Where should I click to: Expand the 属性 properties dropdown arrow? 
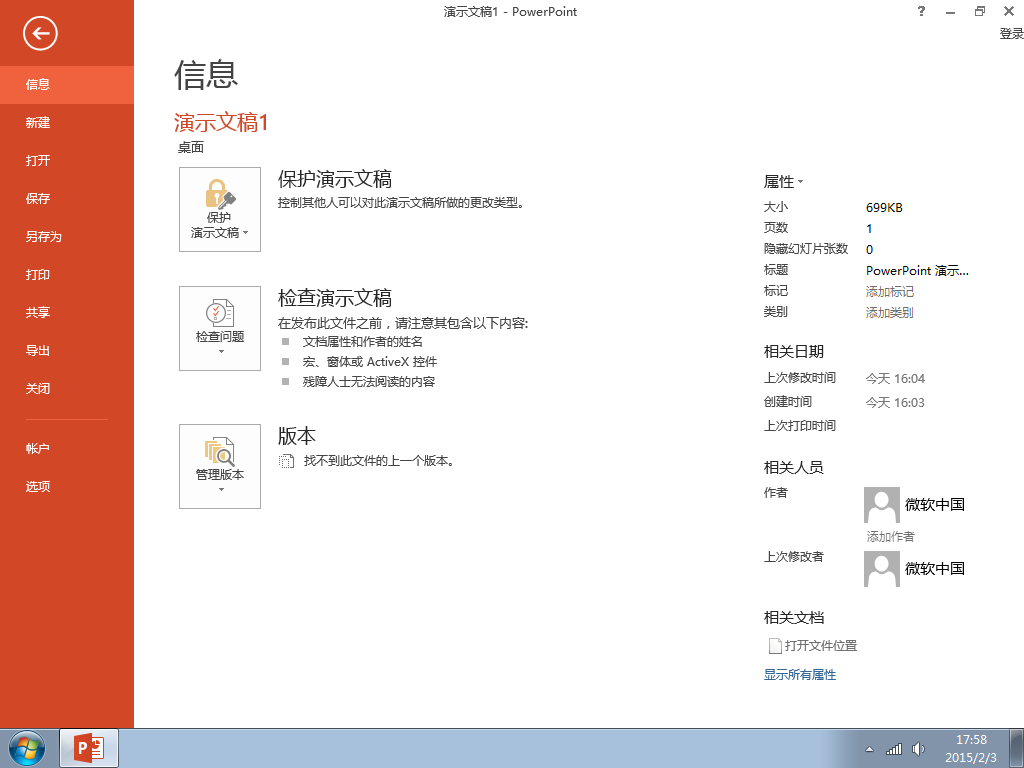coord(801,182)
